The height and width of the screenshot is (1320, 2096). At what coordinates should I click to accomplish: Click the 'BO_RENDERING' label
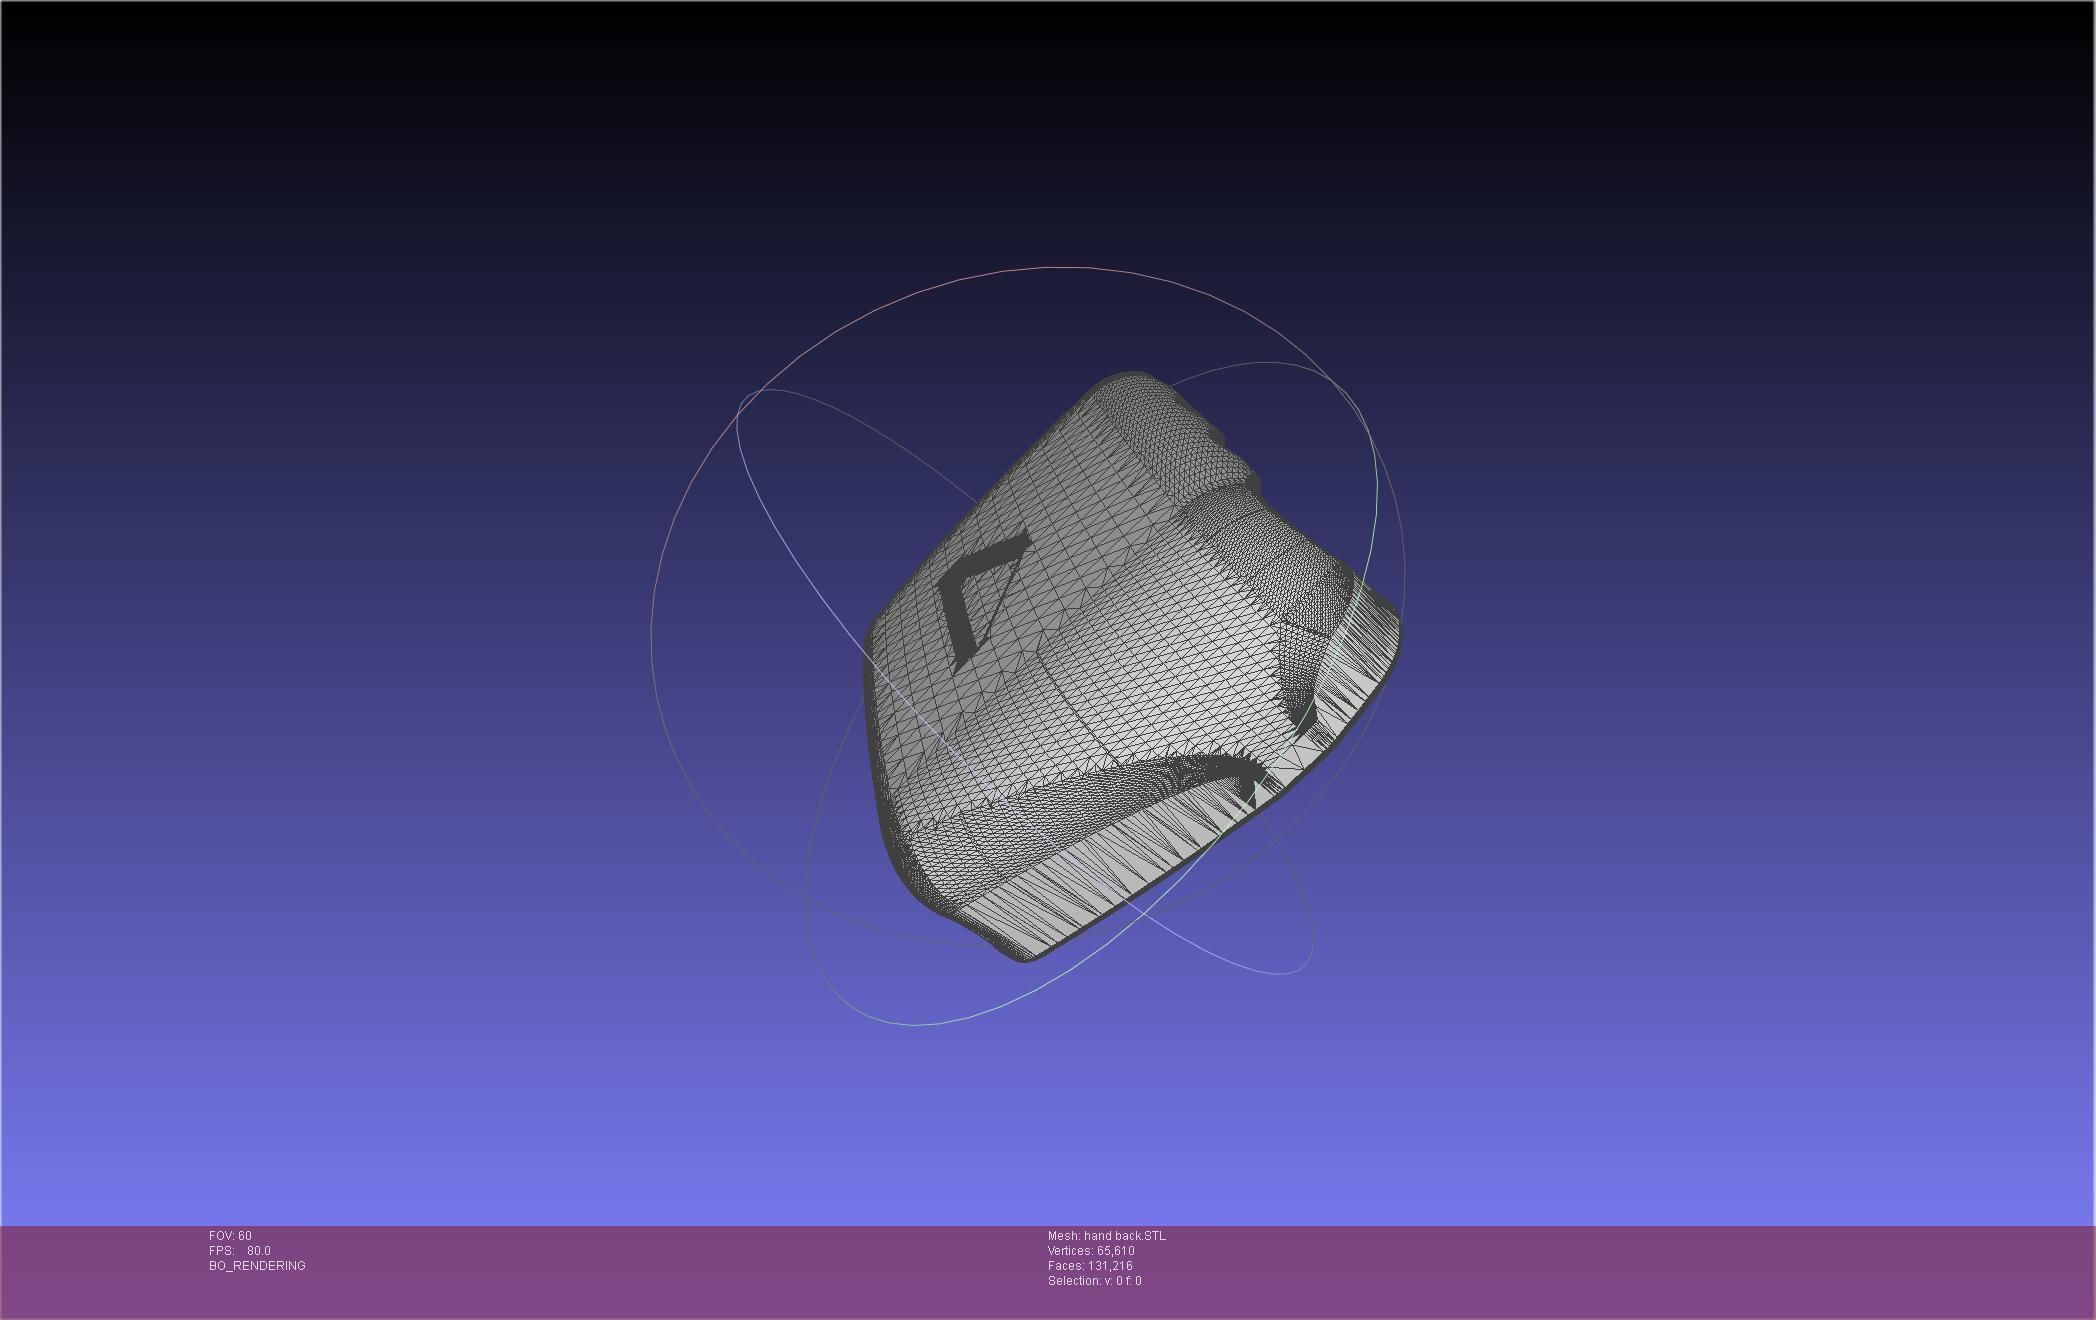[257, 1266]
